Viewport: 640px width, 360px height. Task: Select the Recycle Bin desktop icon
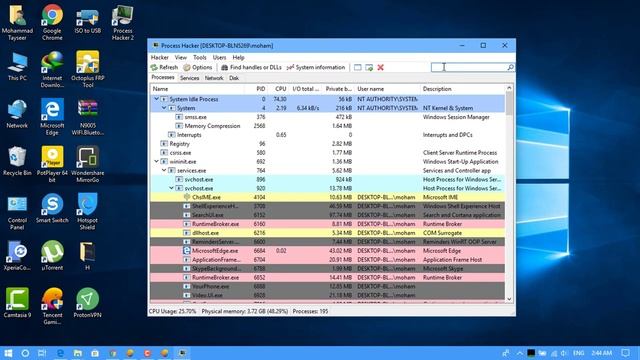(17, 161)
